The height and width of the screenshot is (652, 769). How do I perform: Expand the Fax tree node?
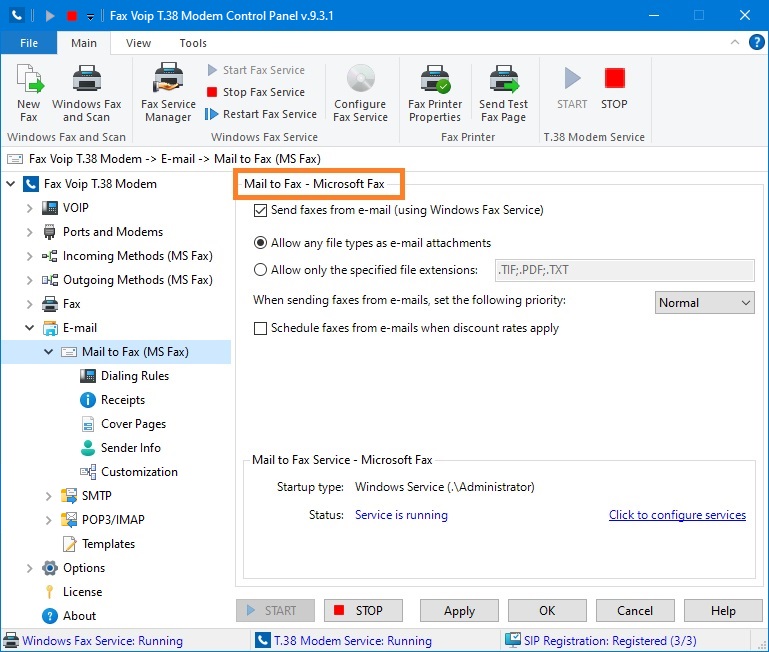[29, 304]
